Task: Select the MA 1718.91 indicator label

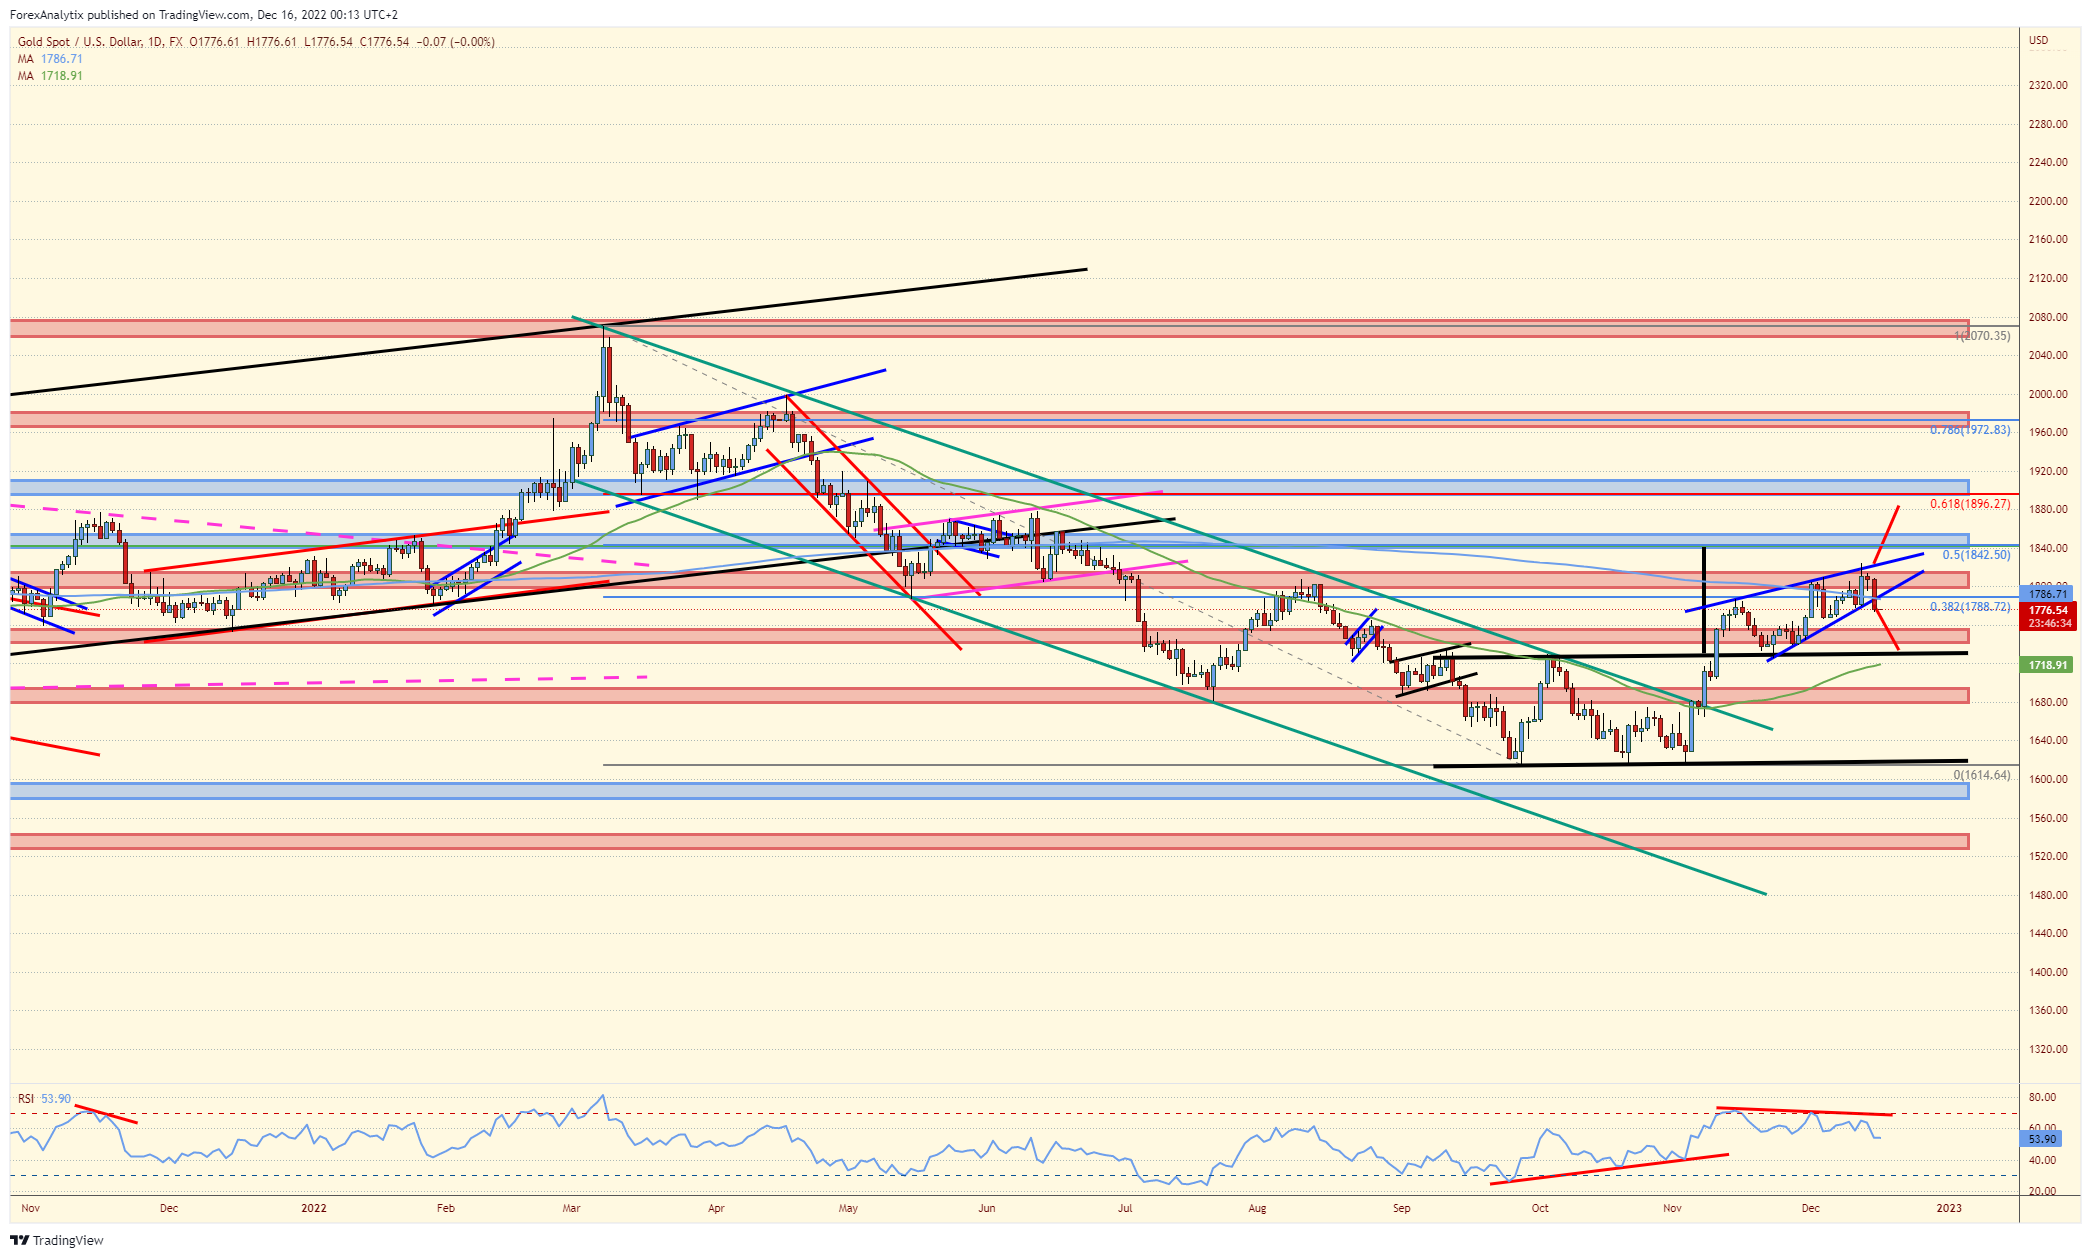Action: (x=50, y=76)
